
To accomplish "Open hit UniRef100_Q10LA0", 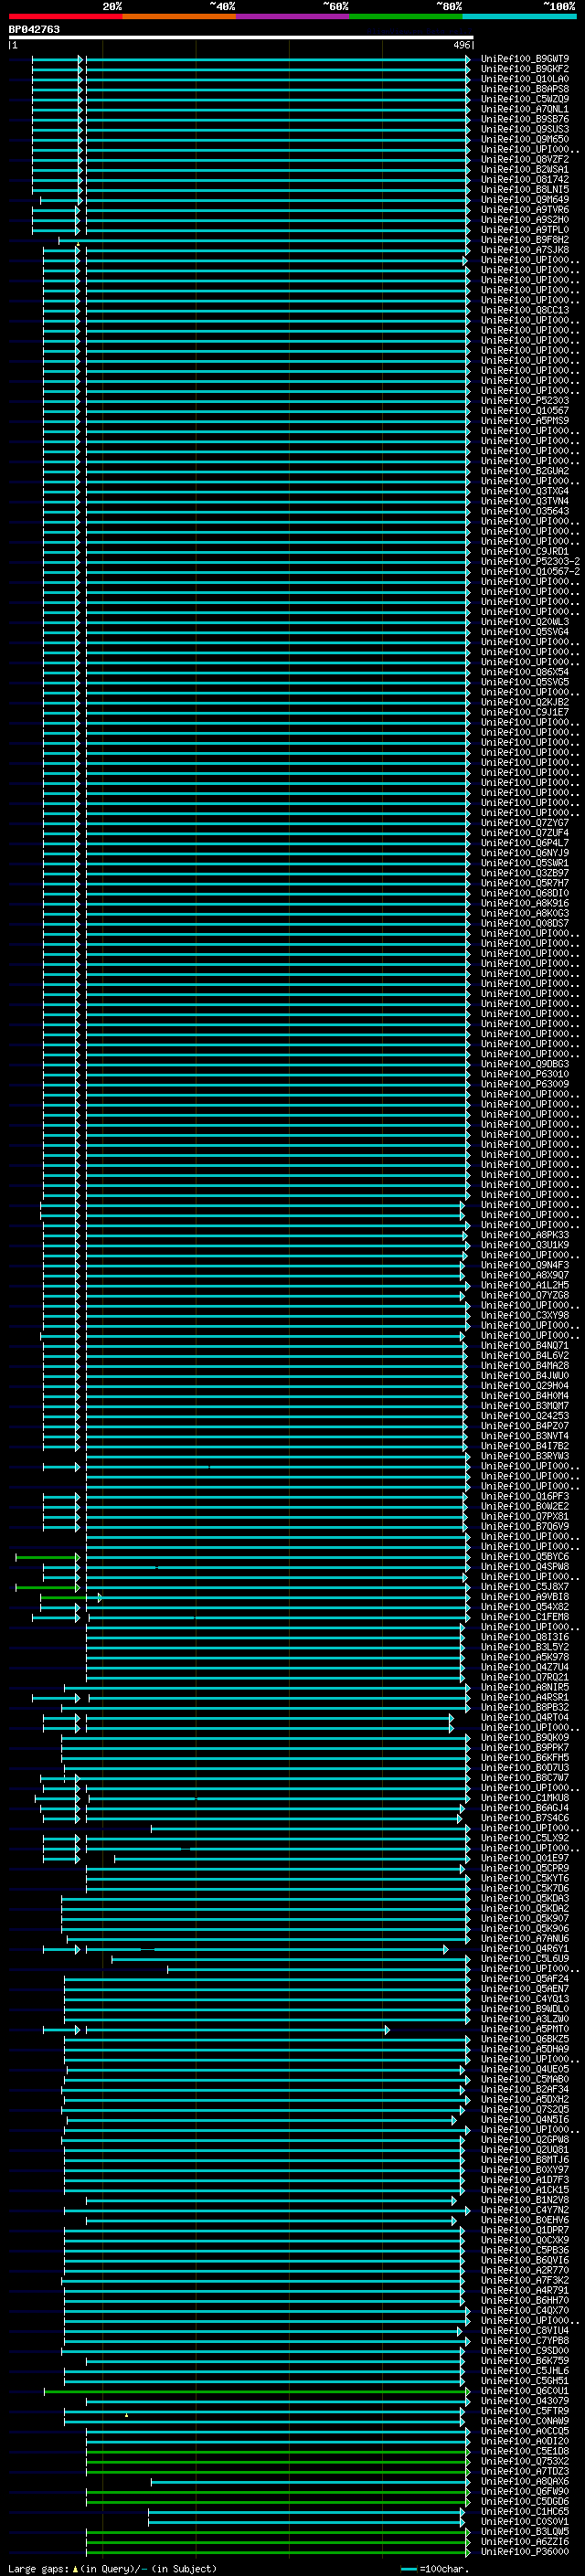I will [524, 79].
